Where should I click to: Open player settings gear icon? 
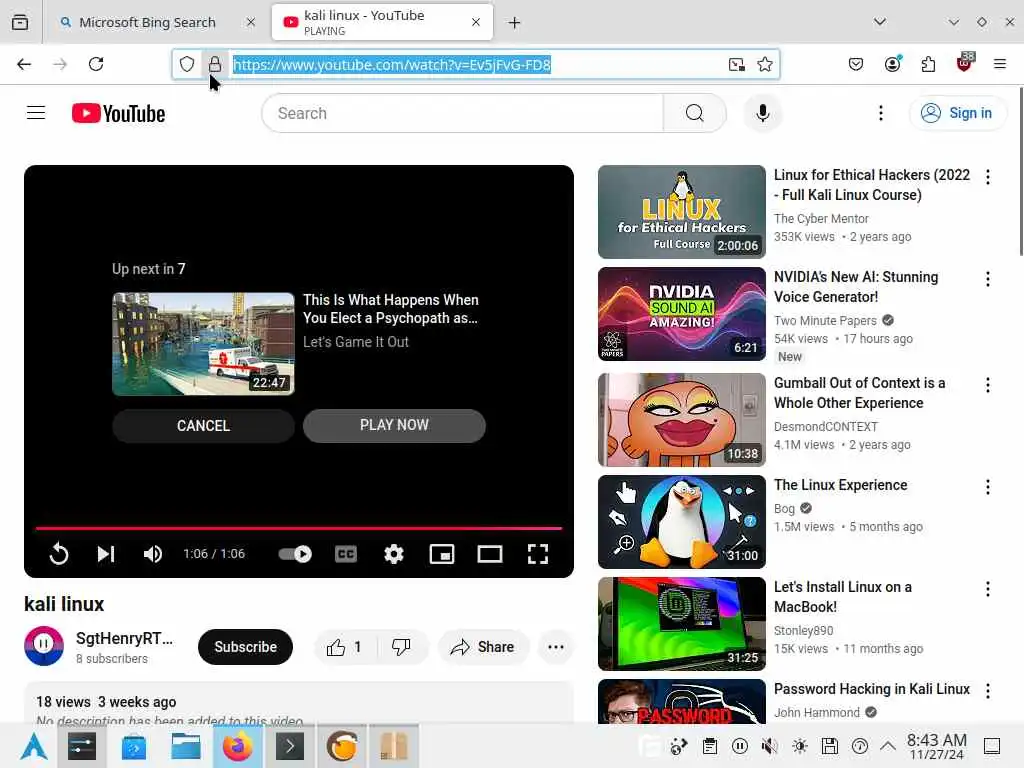coord(394,554)
